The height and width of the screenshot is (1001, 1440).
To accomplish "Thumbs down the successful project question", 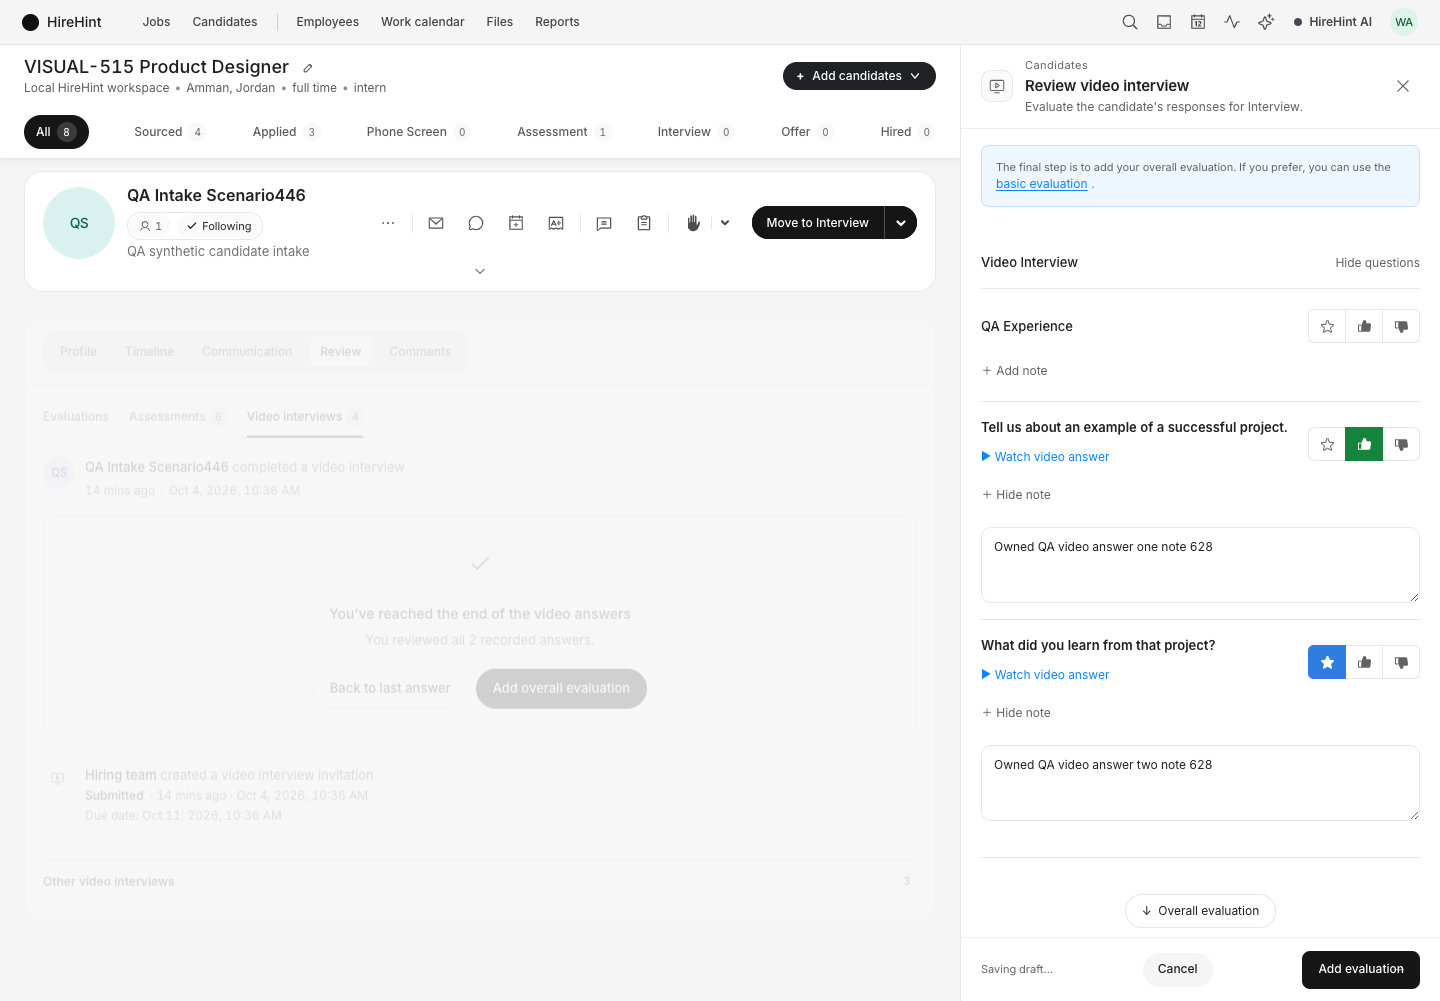I will [1401, 444].
